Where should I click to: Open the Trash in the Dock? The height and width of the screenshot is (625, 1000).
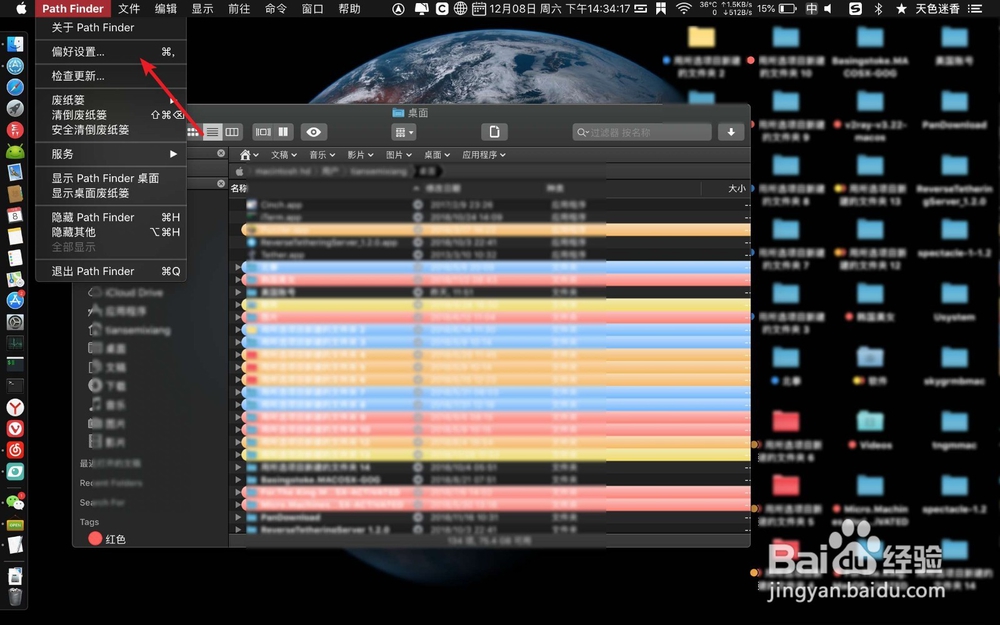pos(15,596)
